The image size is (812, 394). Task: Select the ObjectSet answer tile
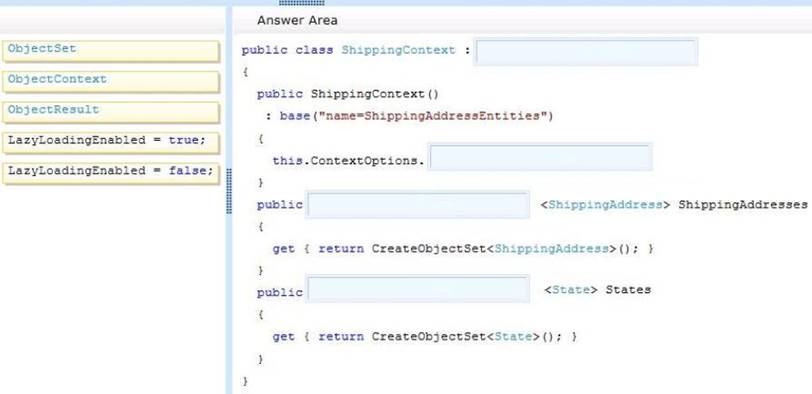(x=111, y=51)
